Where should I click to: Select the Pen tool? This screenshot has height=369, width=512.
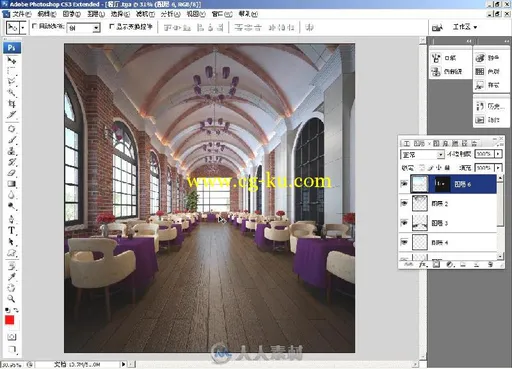(12, 219)
